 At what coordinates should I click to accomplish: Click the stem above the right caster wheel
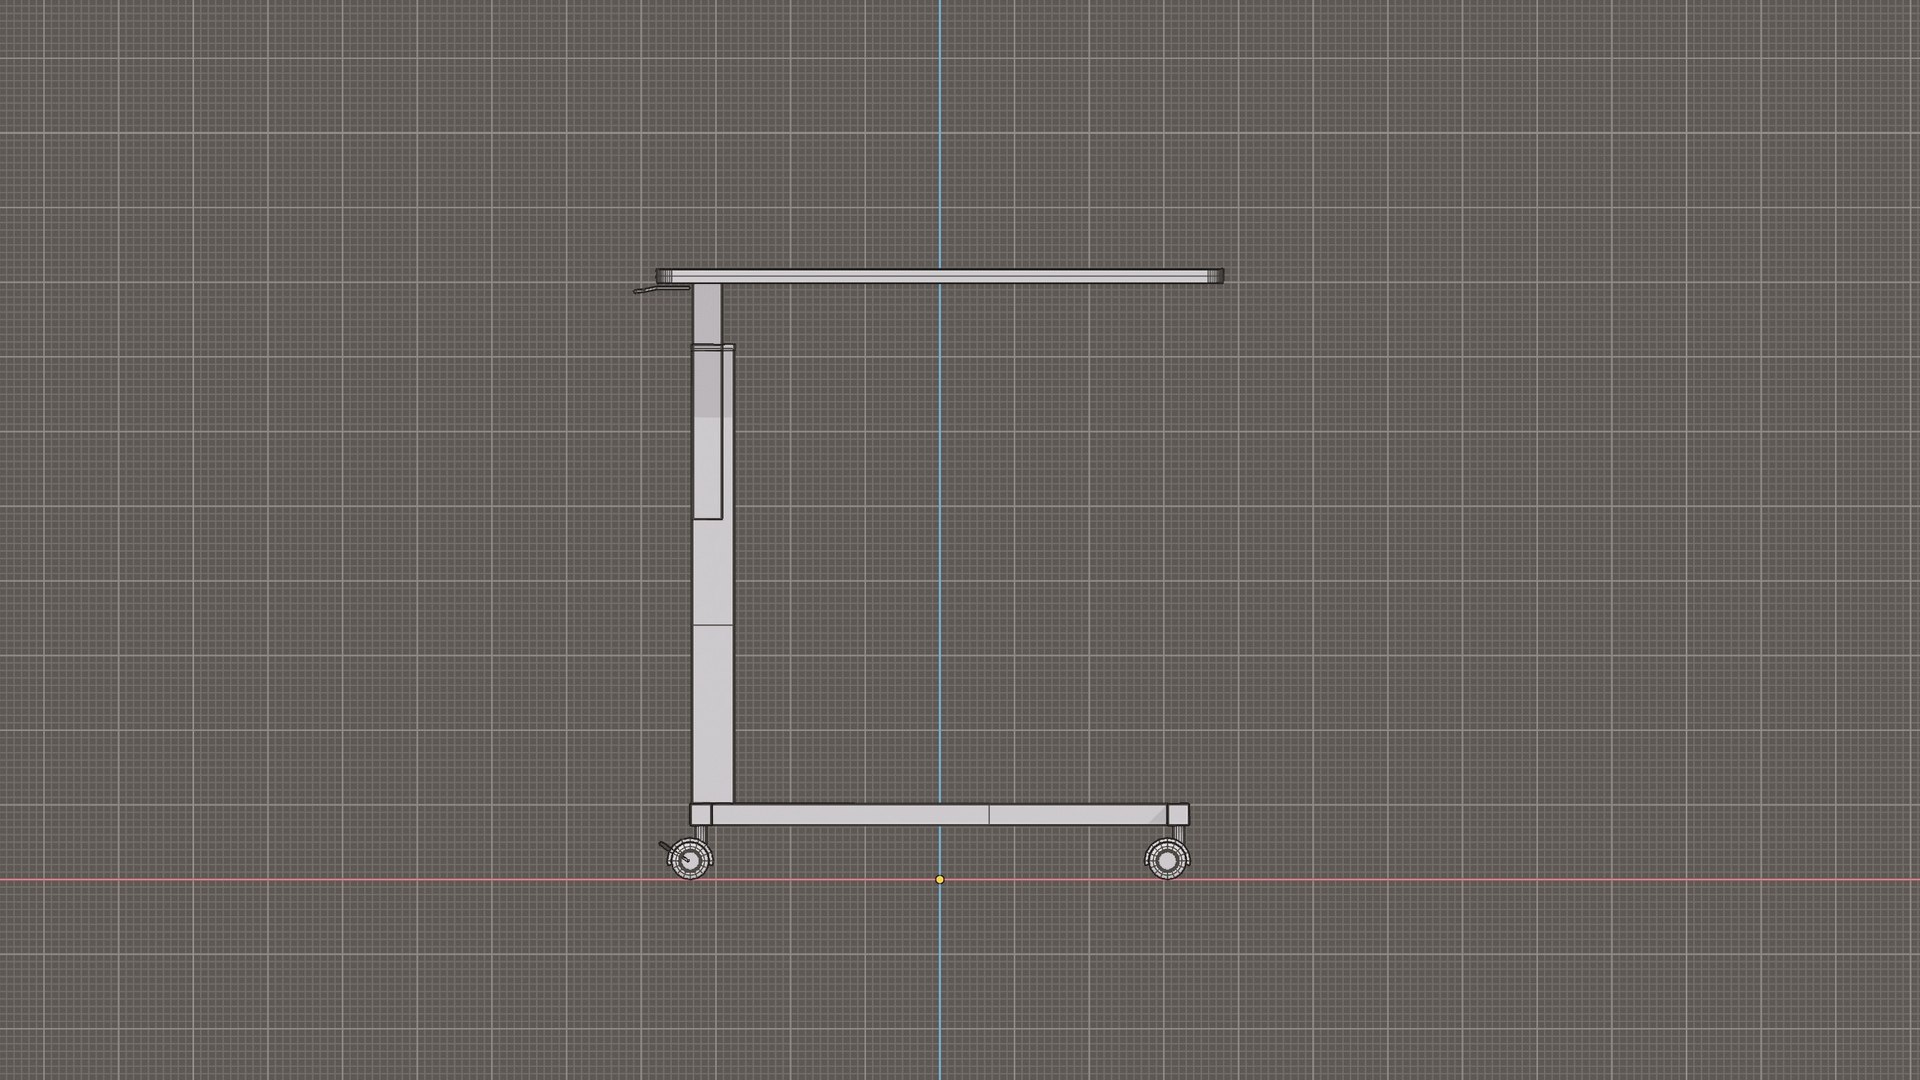point(1178,833)
